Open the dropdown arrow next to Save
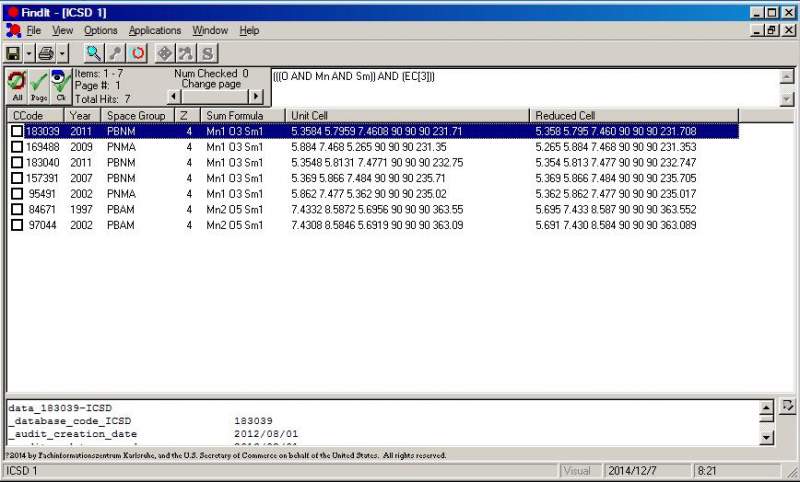The height and width of the screenshot is (482, 800). [29, 53]
